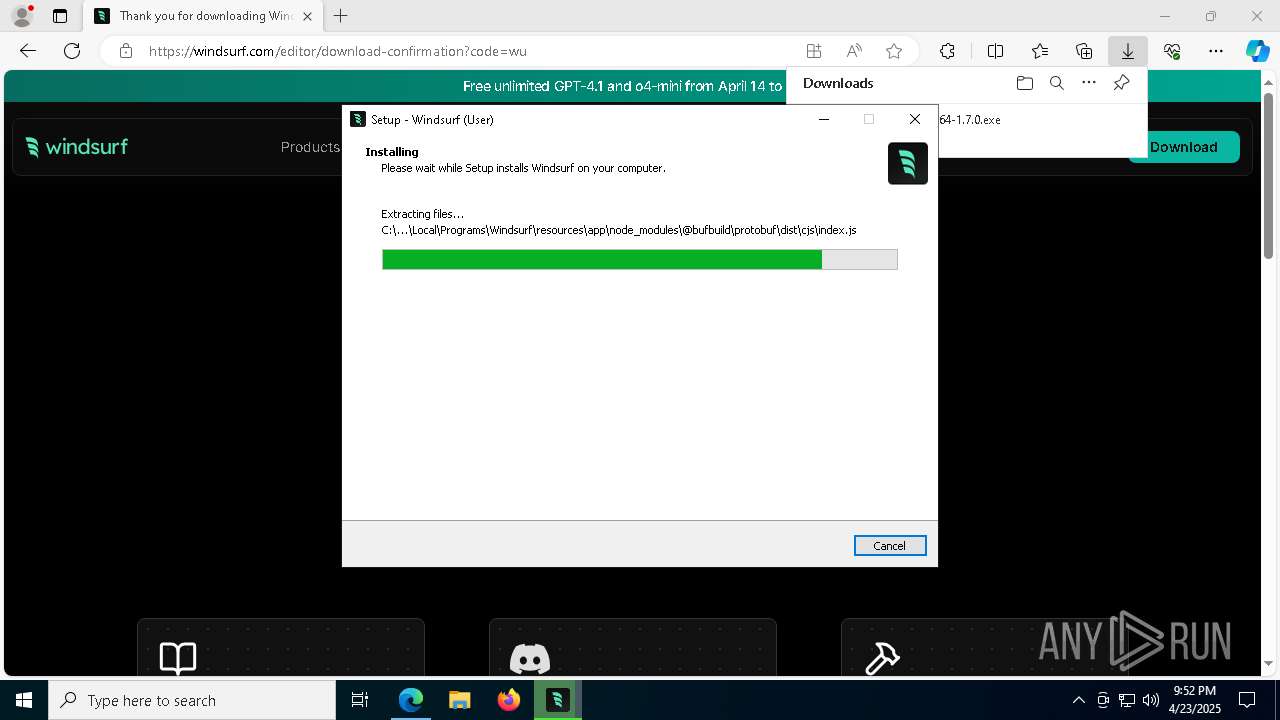Pin the Downloads panel
The height and width of the screenshot is (720, 1280).
1122,83
